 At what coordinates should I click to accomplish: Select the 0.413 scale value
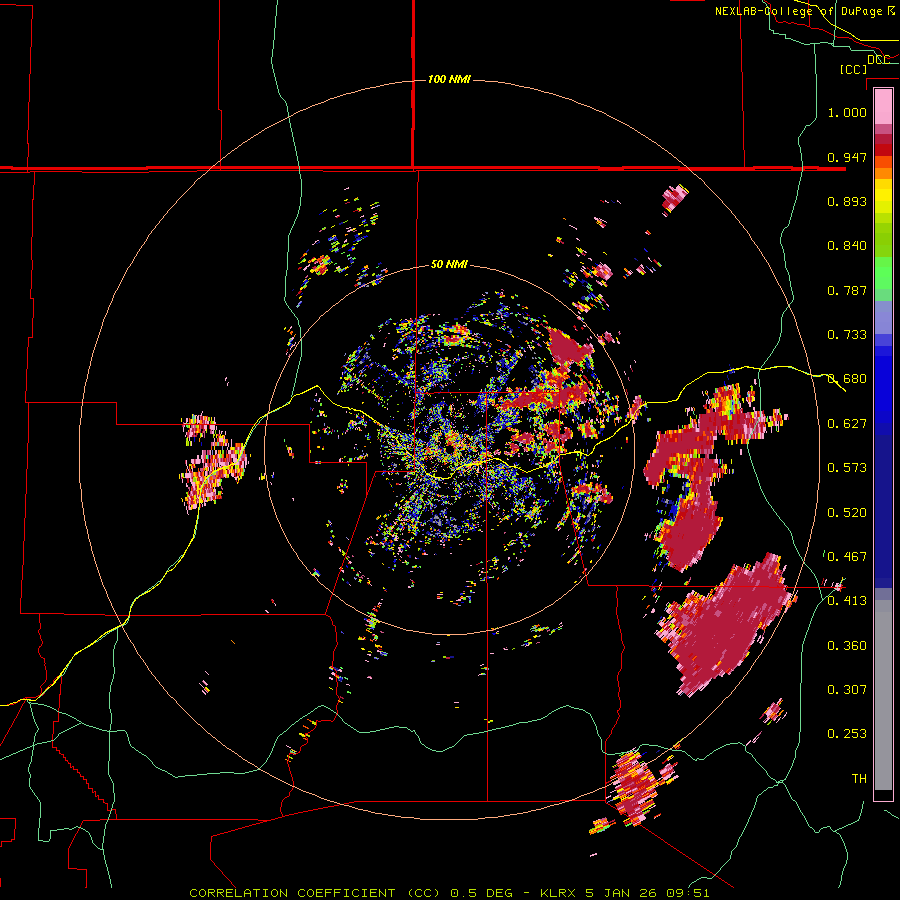click(x=847, y=600)
